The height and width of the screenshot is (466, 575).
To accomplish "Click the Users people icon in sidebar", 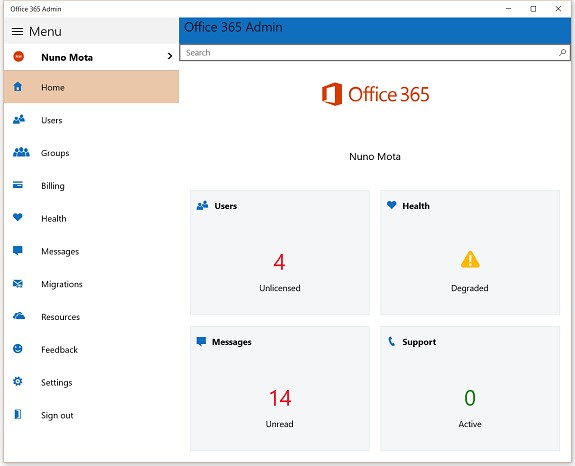I will pos(19,120).
